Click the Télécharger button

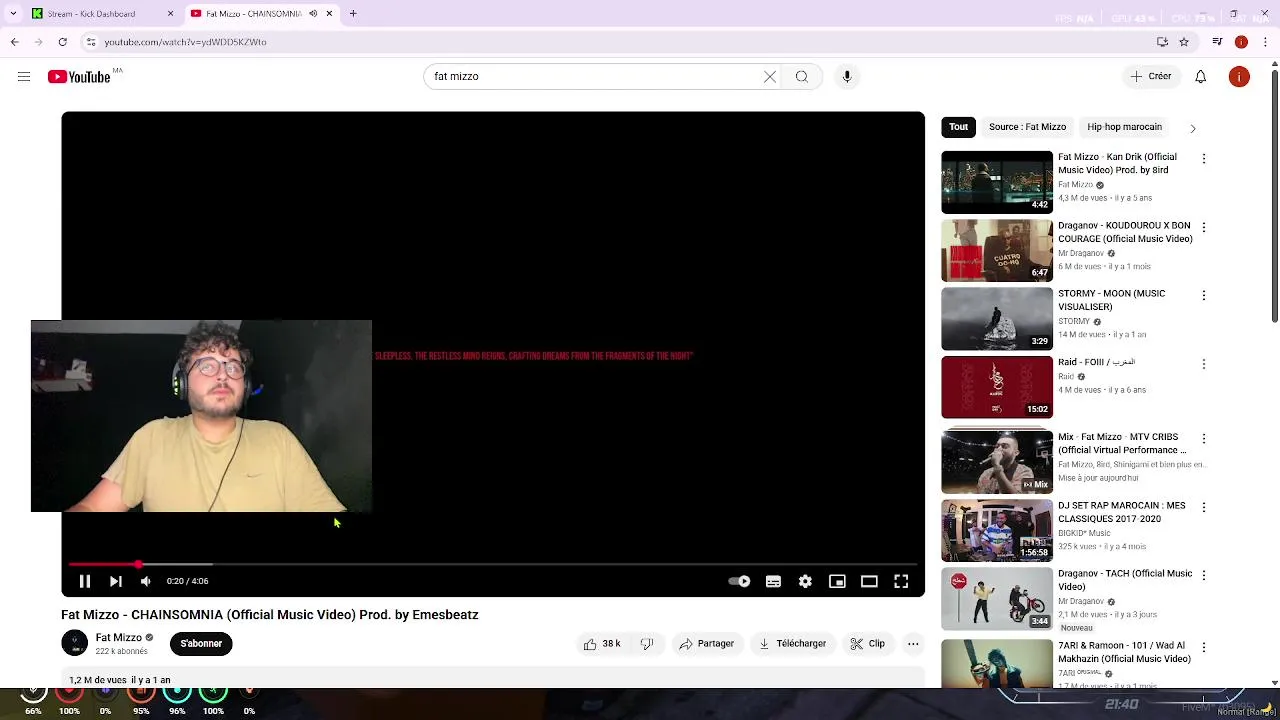coord(792,644)
